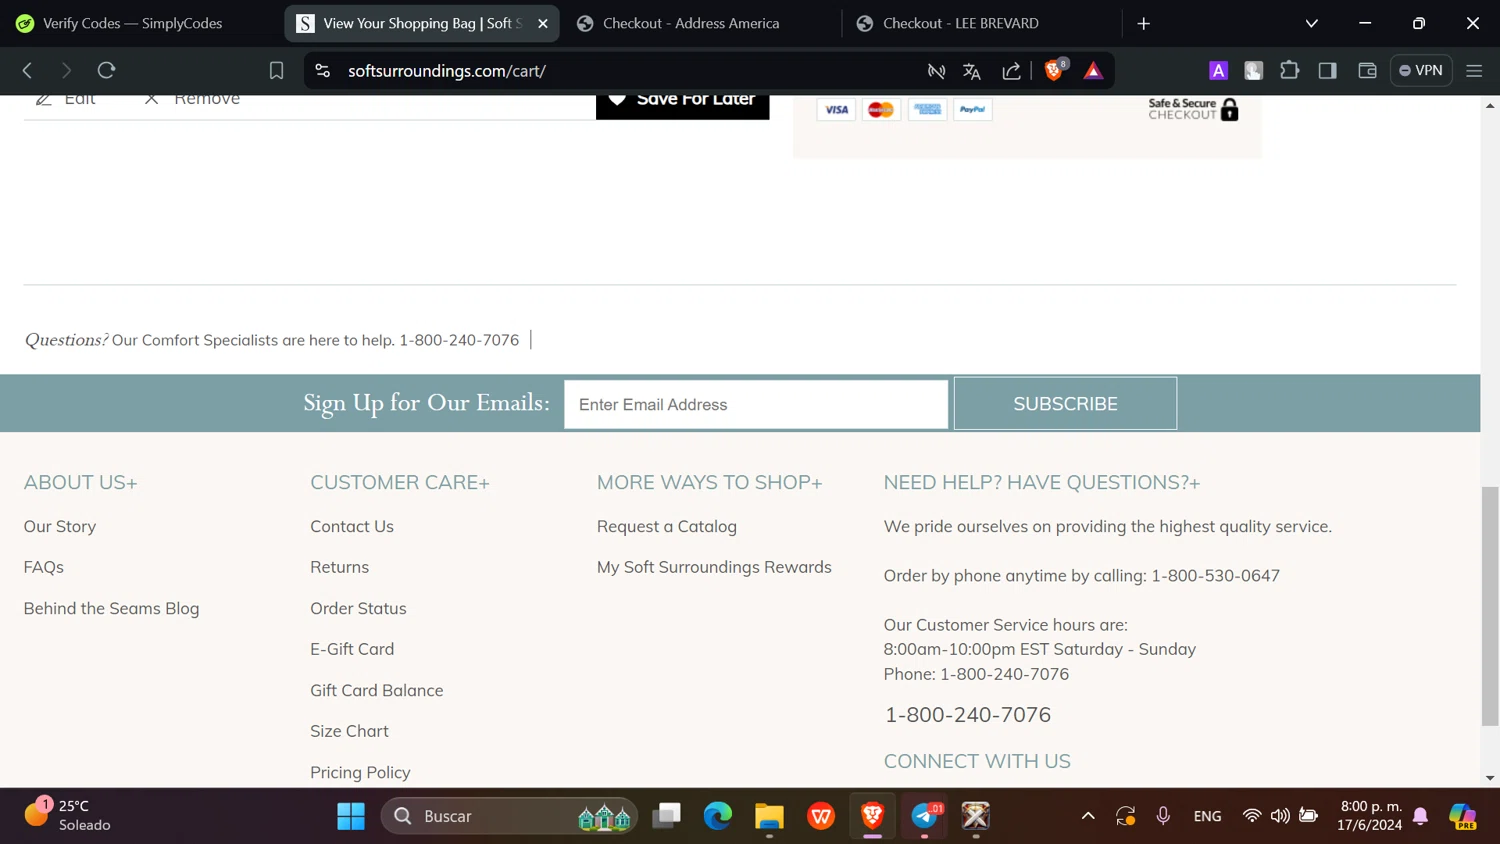This screenshot has width=1500, height=844.
Task: Click the SUBSCRIBE button
Action: pyautogui.click(x=1065, y=404)
